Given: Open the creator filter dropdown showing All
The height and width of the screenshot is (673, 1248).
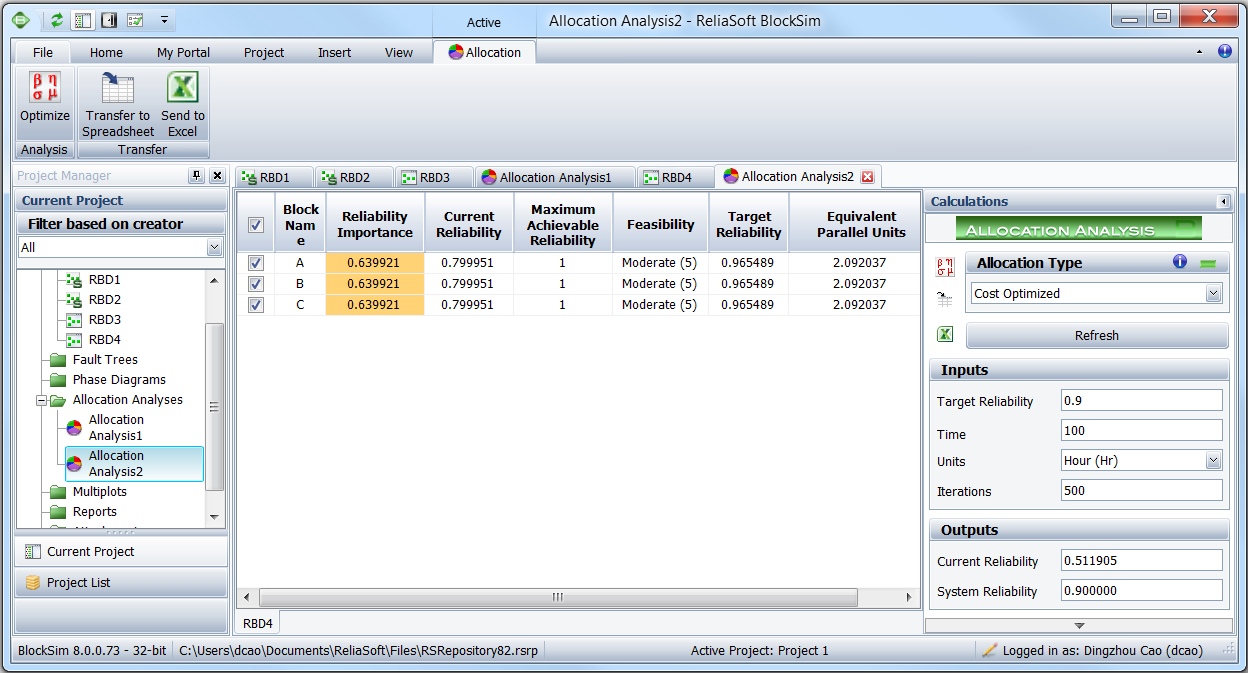Looking at the screenshot, I should [214, 248].
